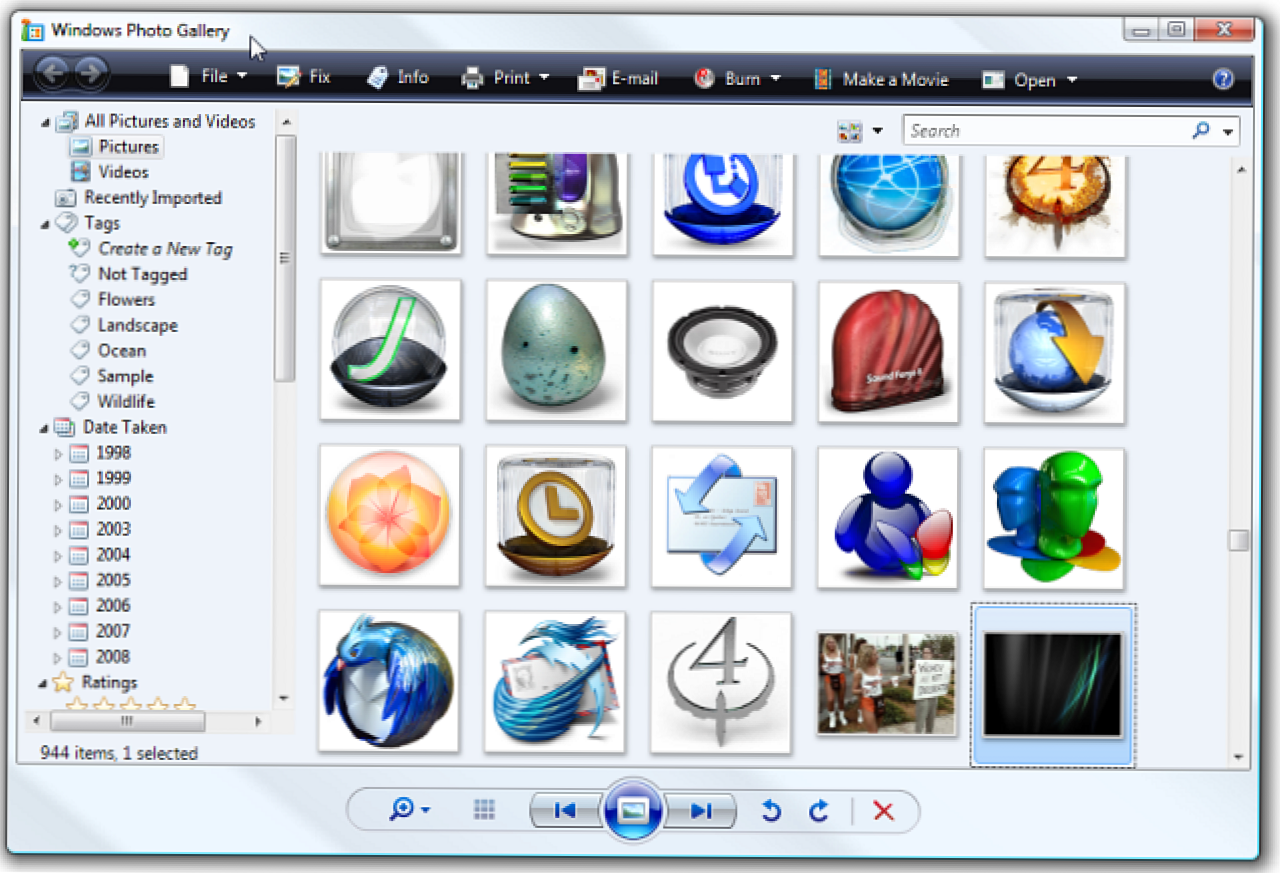1280x873 pixels.
Task: Click the Next playback button
Action: pos(700,811)
